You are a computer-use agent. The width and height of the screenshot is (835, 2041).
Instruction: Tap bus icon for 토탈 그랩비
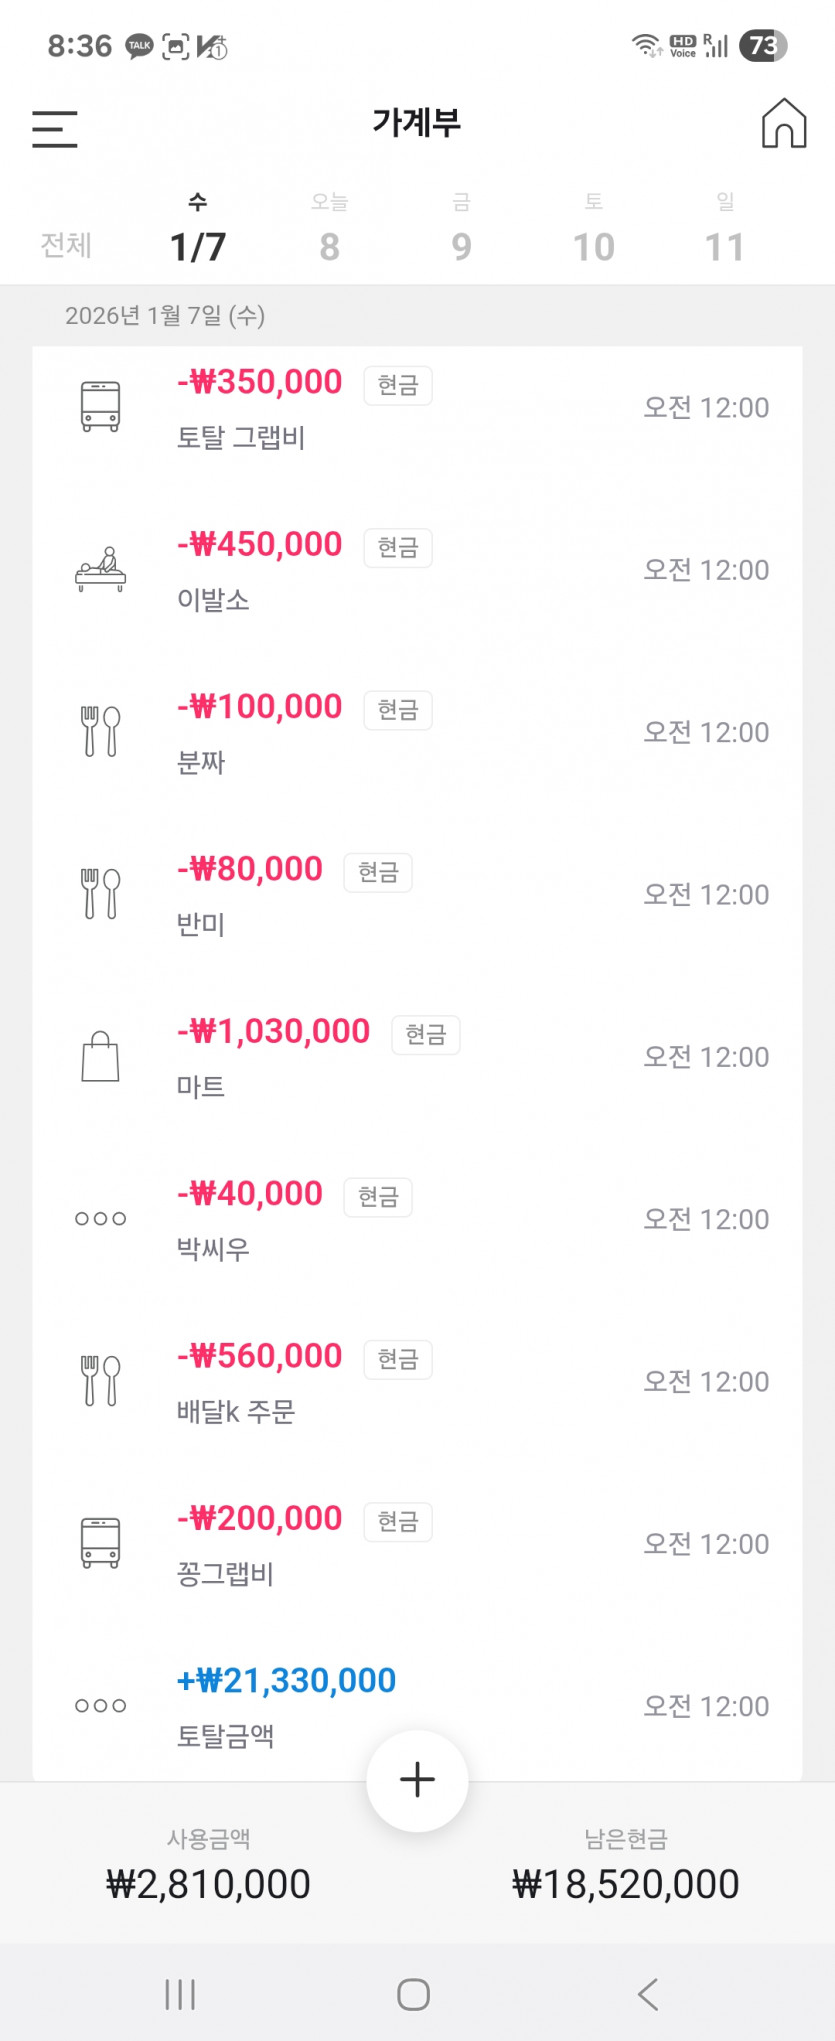pyautogui.click(x=100, y=407)
